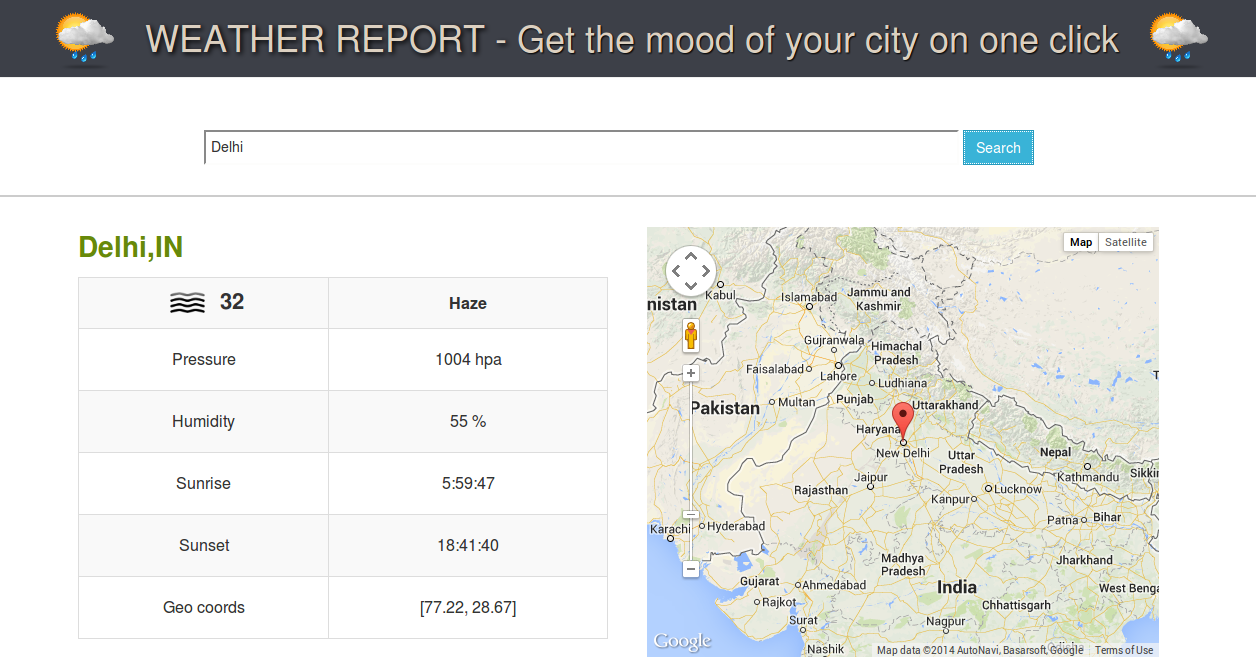Click the Search button
This screenshot has width=1256, height=664.
(998, 147)
